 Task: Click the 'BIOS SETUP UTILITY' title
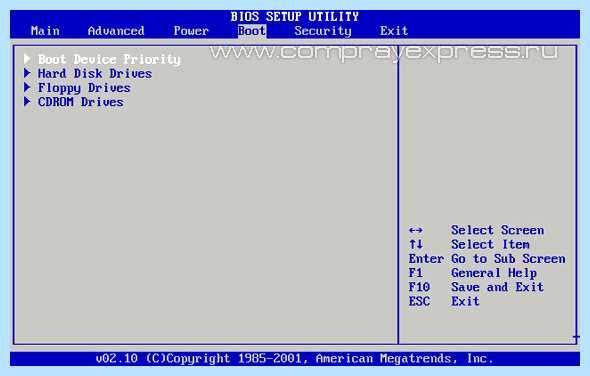click(x=295, y=17)
